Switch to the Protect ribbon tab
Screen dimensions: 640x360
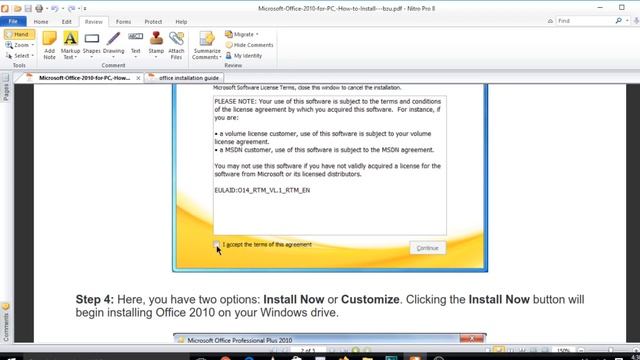pos(153,22)
